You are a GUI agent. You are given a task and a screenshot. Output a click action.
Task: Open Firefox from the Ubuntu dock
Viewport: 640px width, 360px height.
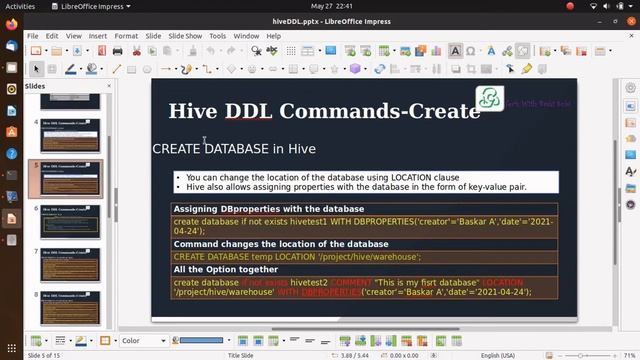11,24
